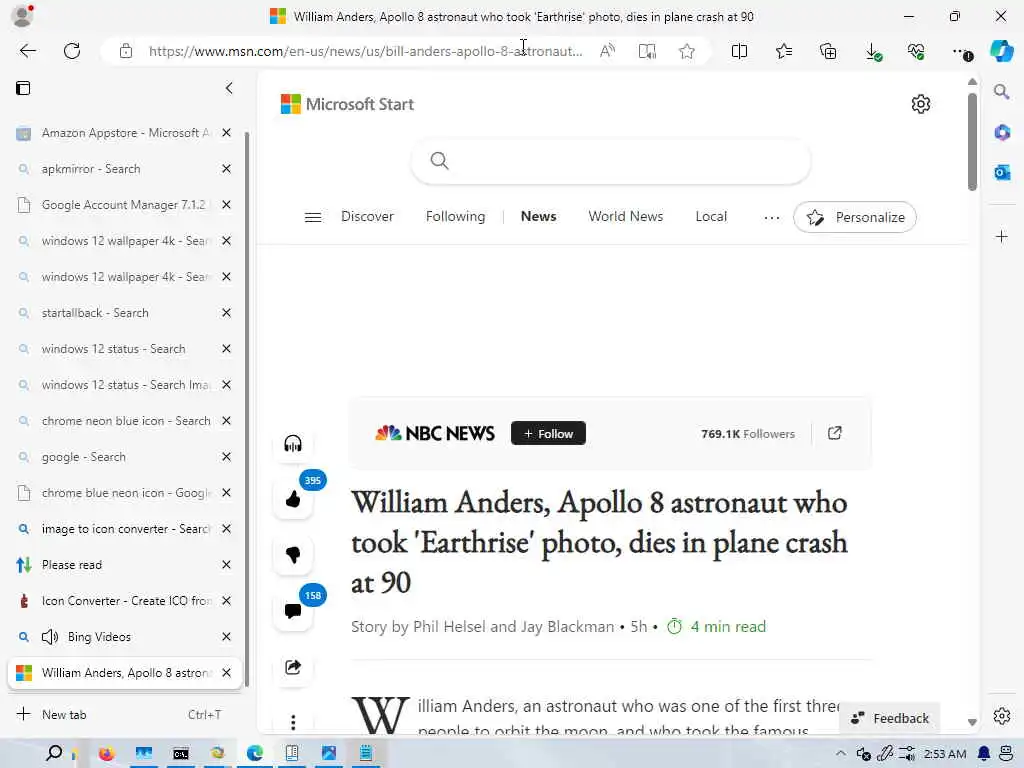Viewport: 1024px width, 768px height.
Task: Launch the Copilot sidebar
Action: click(x=1002, y=51)
